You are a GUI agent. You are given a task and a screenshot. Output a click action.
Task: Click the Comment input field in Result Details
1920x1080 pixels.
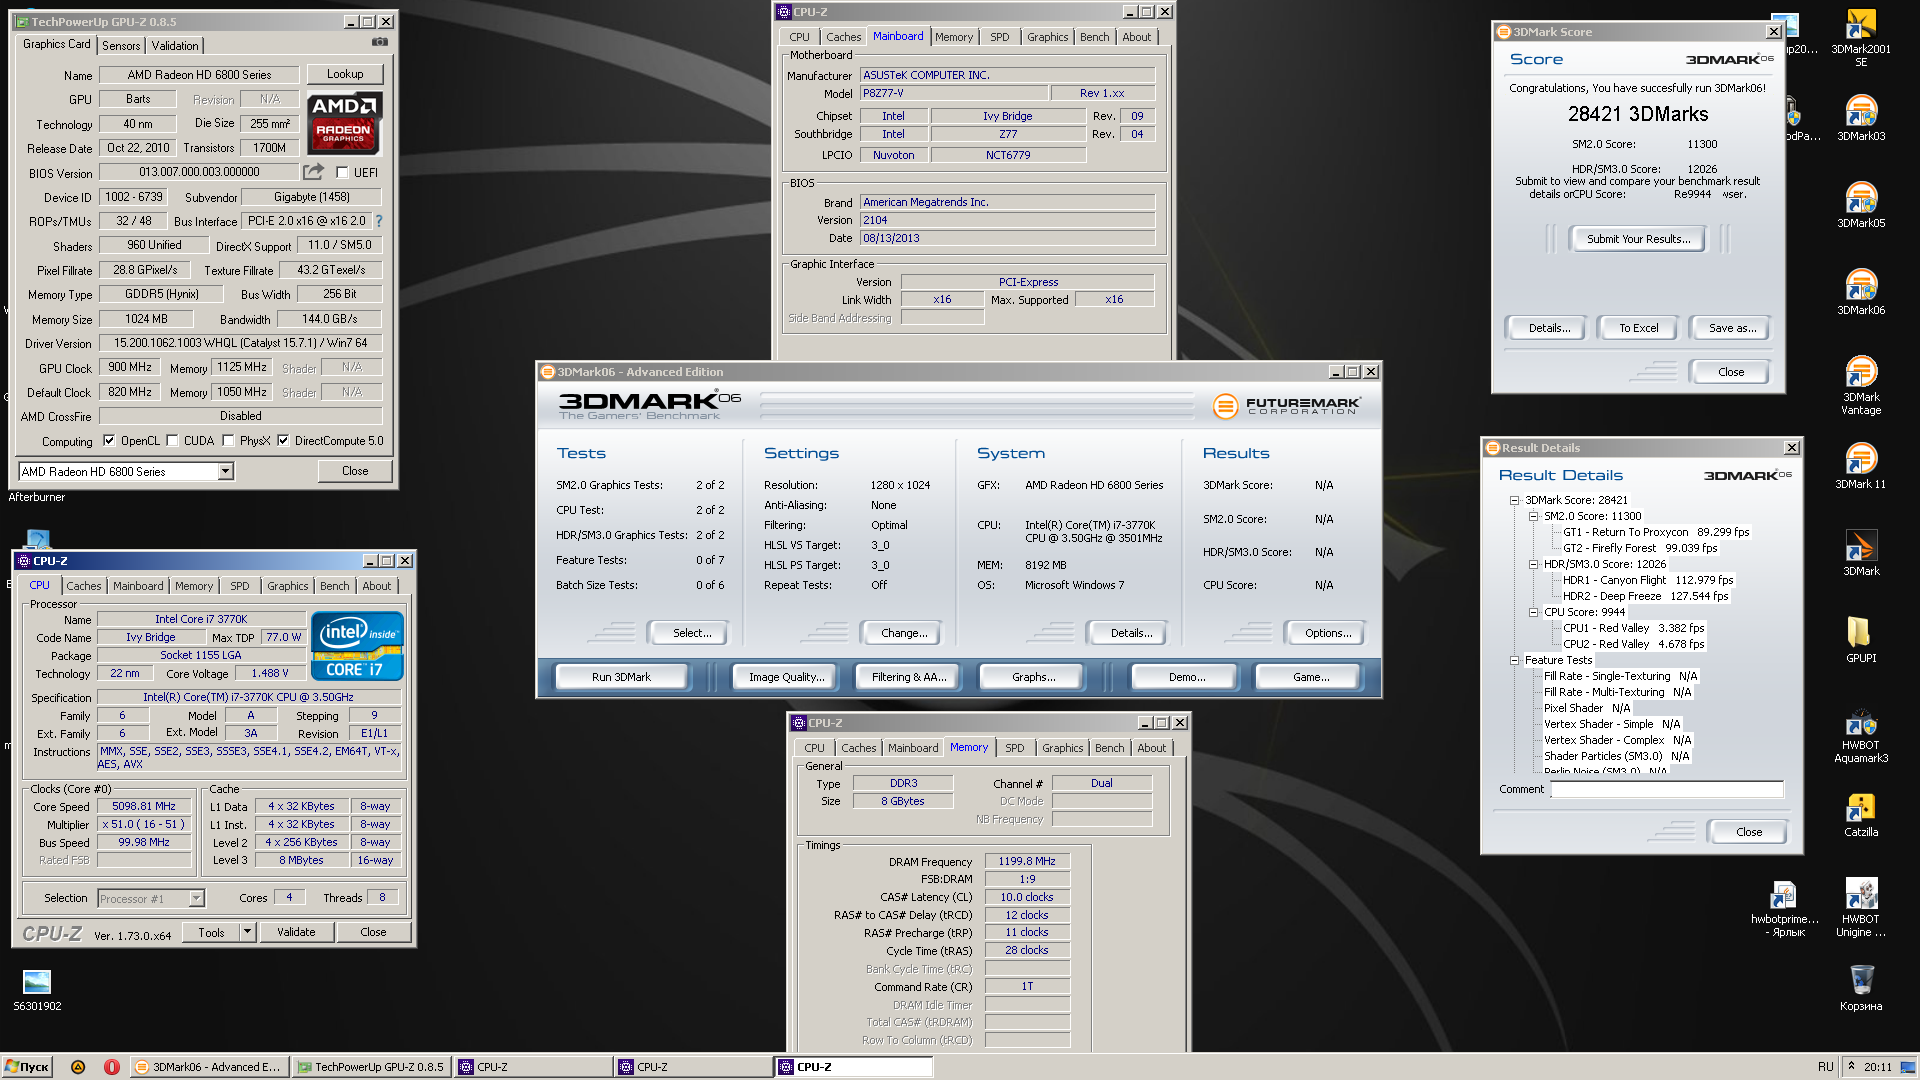1667,790
